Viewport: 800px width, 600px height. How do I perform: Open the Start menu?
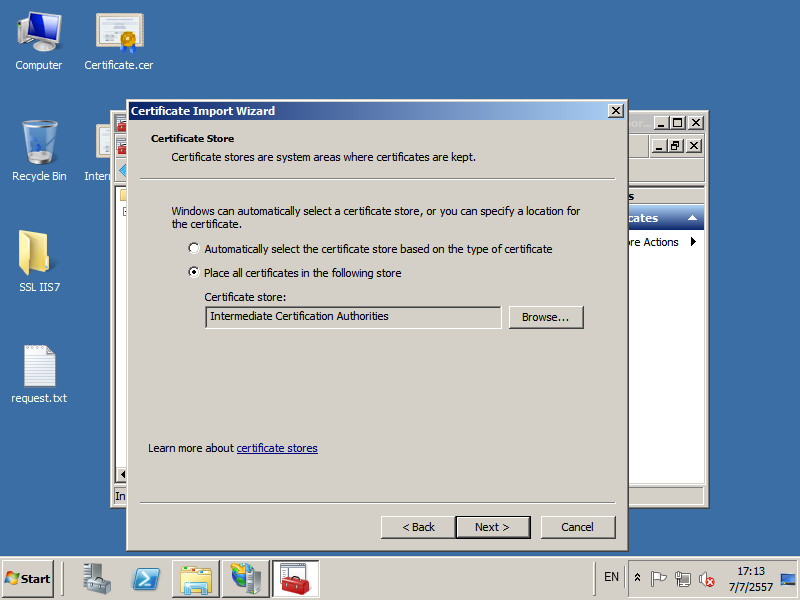click(28, 579)
